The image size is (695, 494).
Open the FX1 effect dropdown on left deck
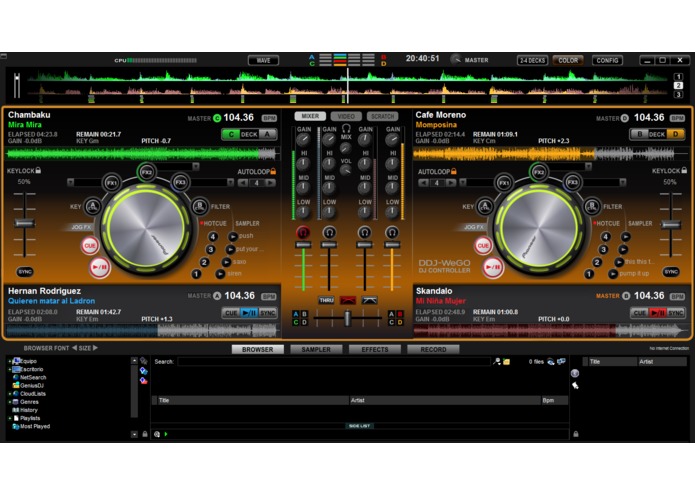(x=70, y=182)
